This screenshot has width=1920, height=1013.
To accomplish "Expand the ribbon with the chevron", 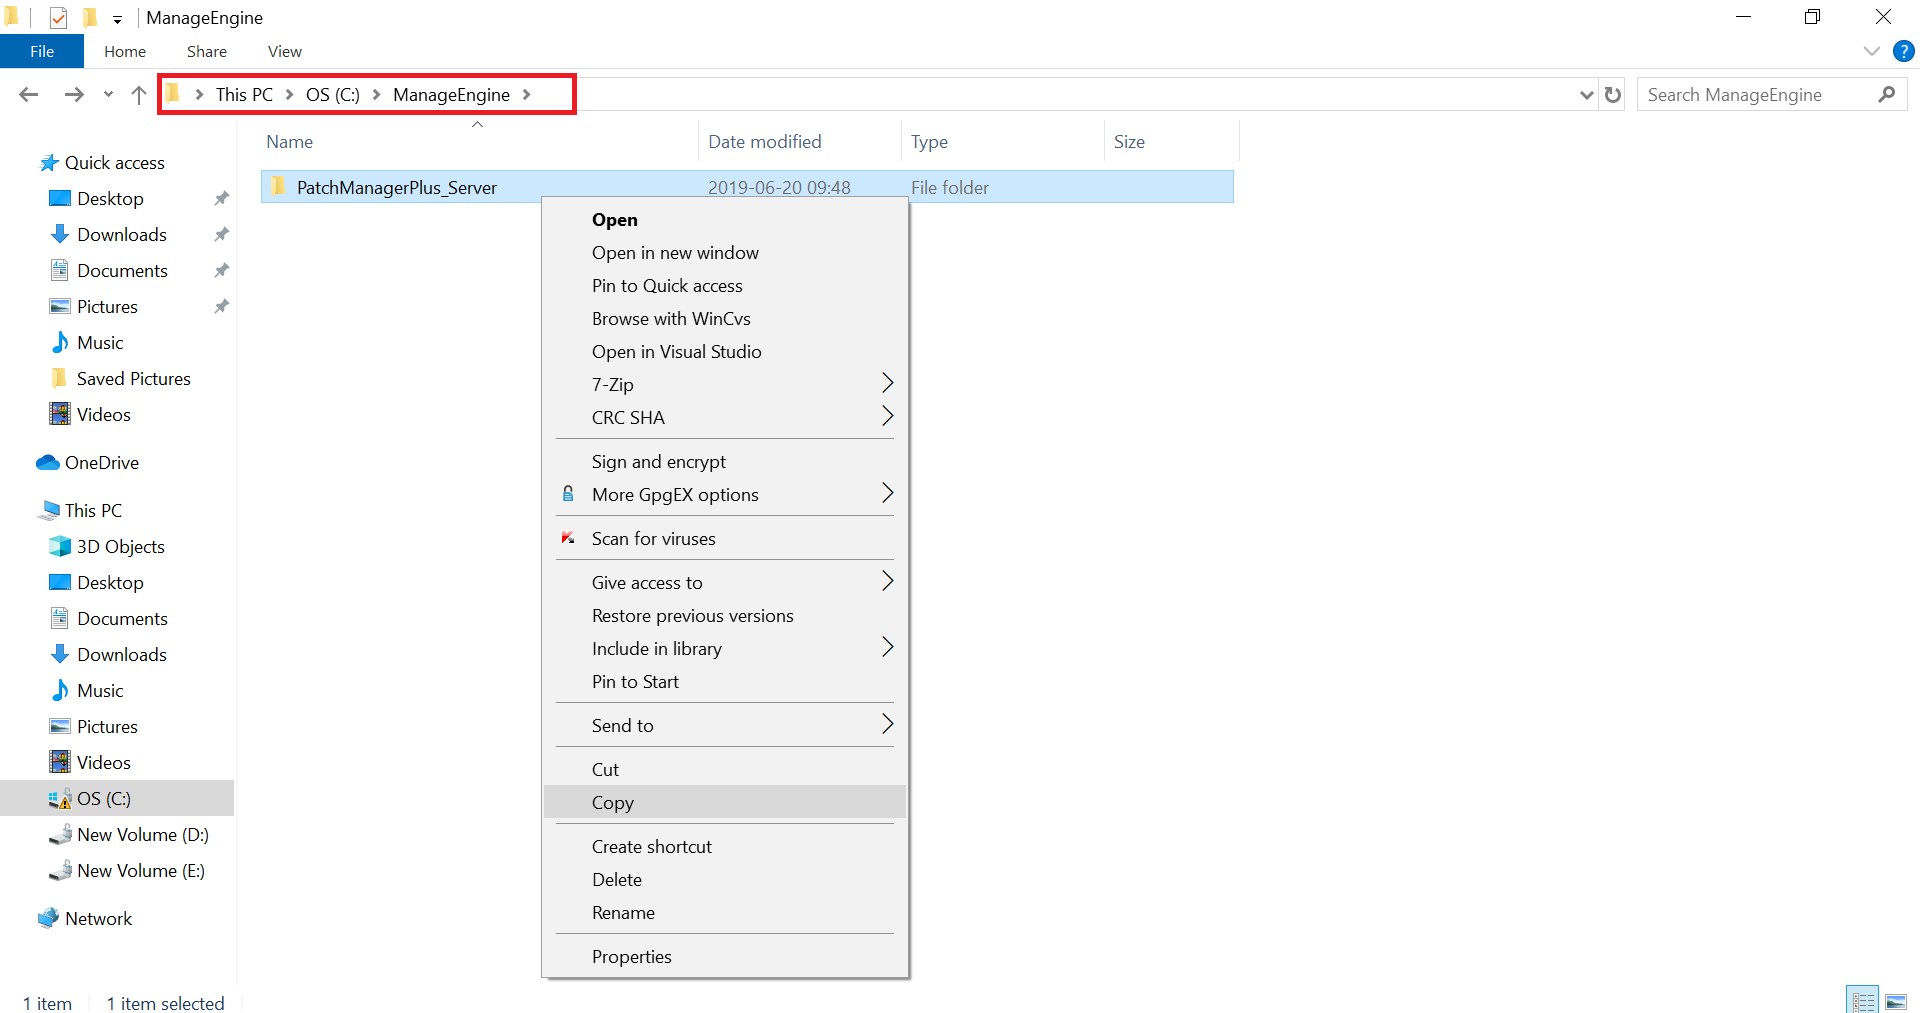I will (x=1872, y=51).
